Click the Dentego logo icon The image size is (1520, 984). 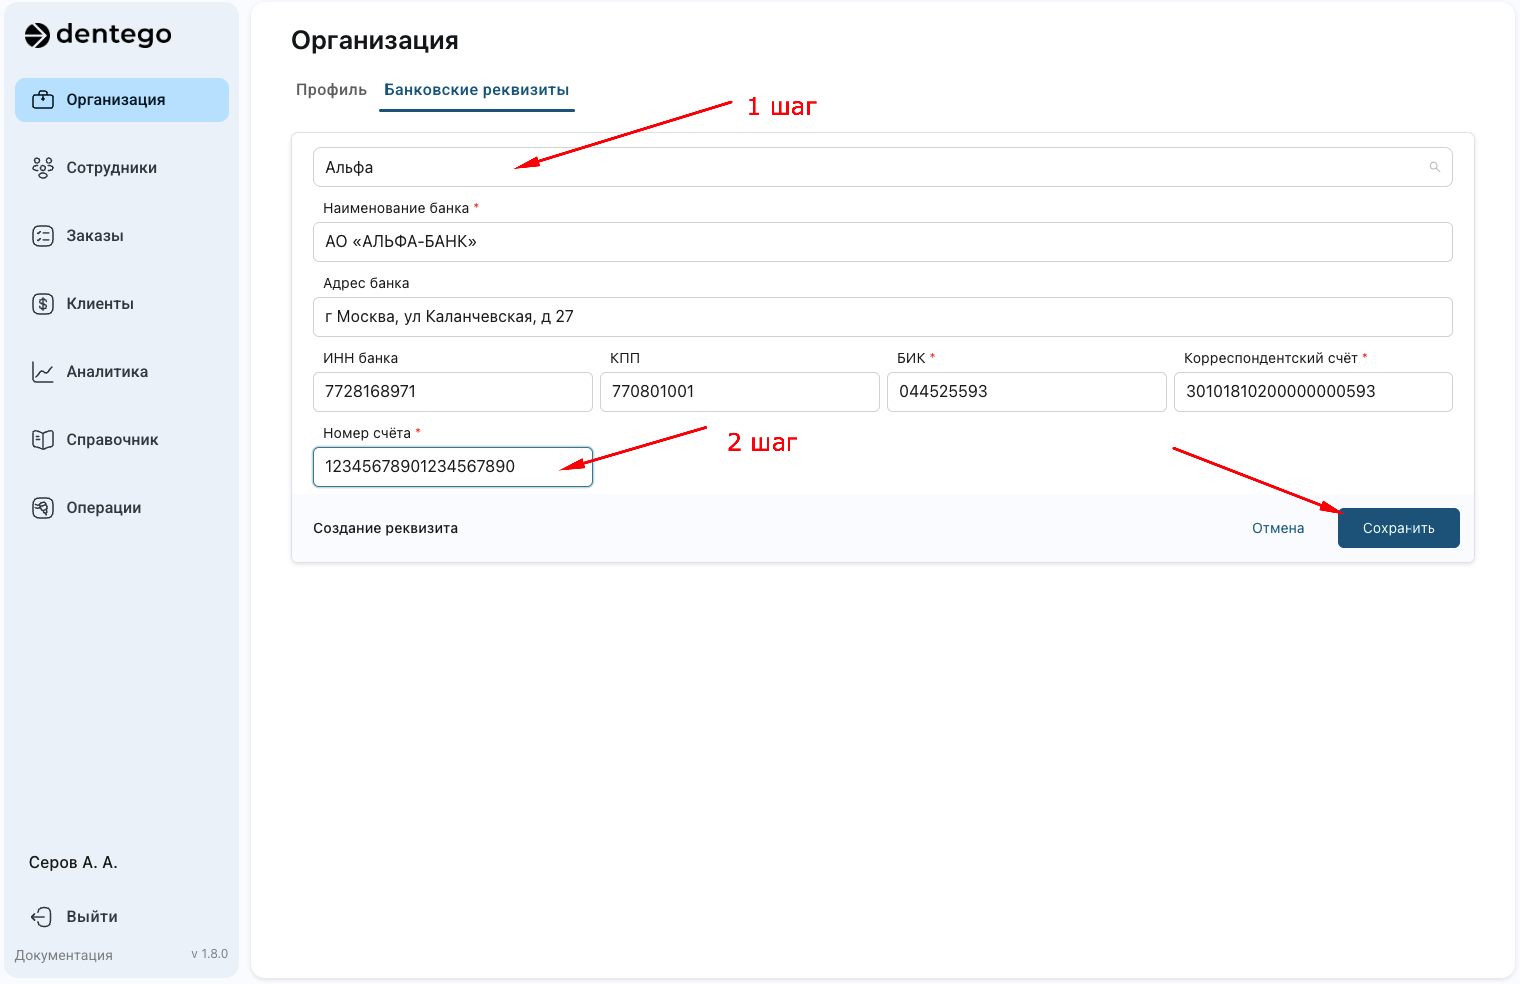point(37,35)
